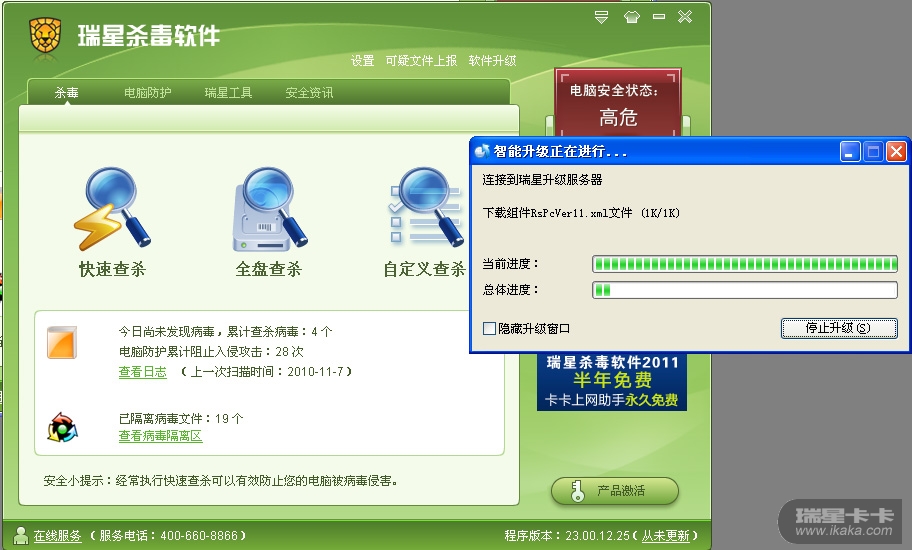Viewport: 912px width, 550px height.
Task: Switch to 电脑防护 tab
Action: tap(148, 92)
